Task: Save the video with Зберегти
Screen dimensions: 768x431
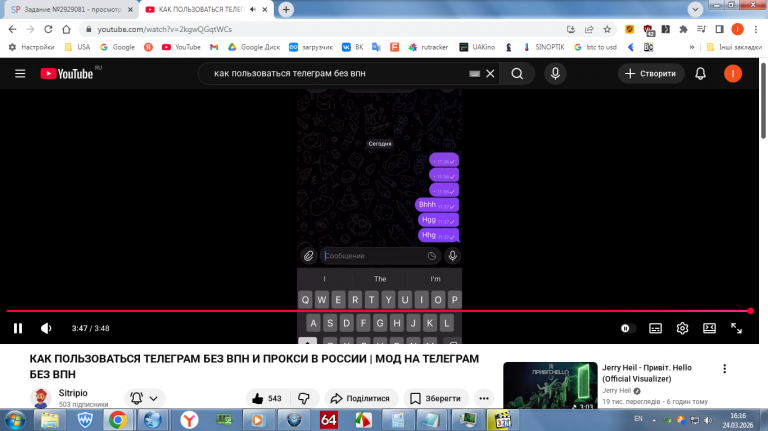Action: point(435,398)
